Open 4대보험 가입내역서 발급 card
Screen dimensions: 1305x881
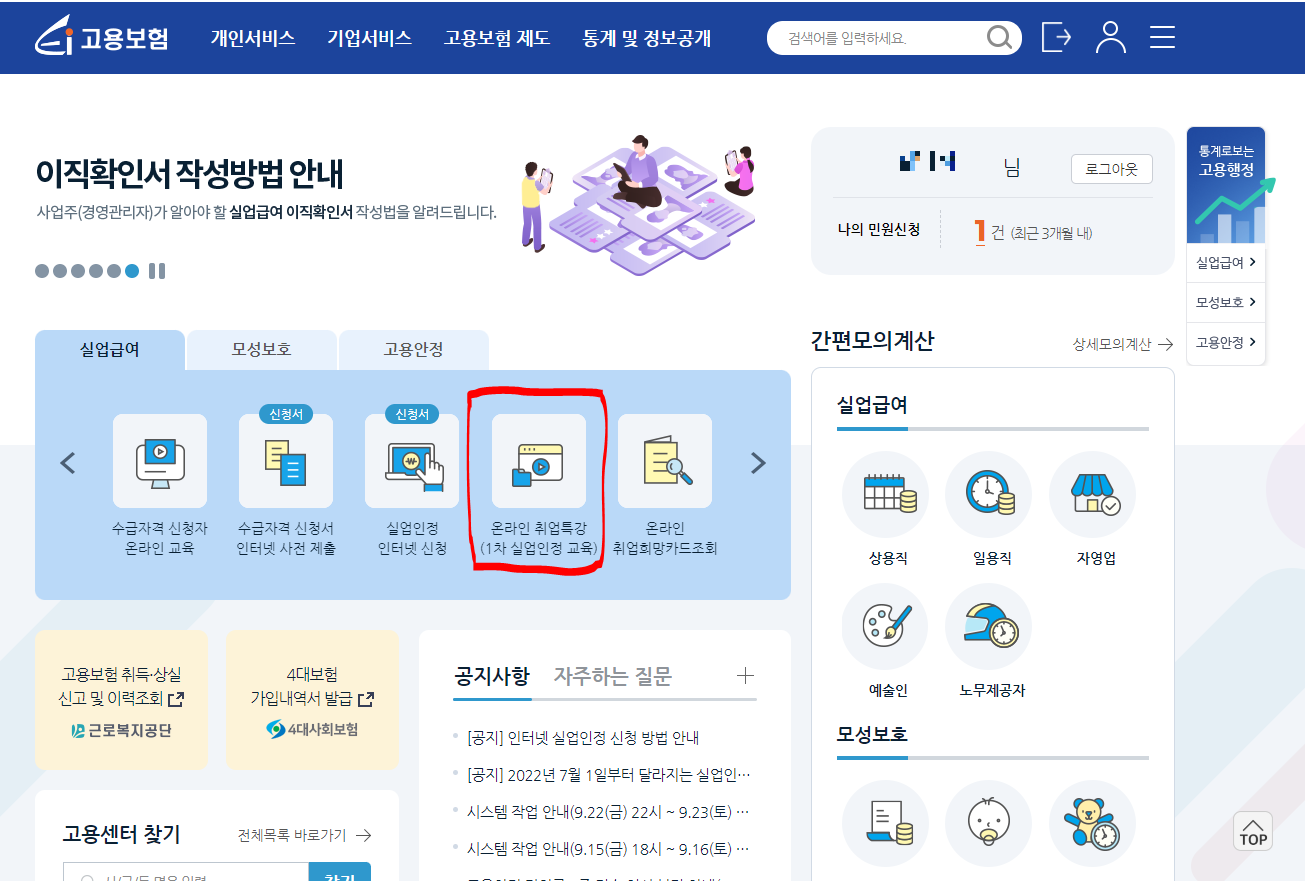point(312,699)
